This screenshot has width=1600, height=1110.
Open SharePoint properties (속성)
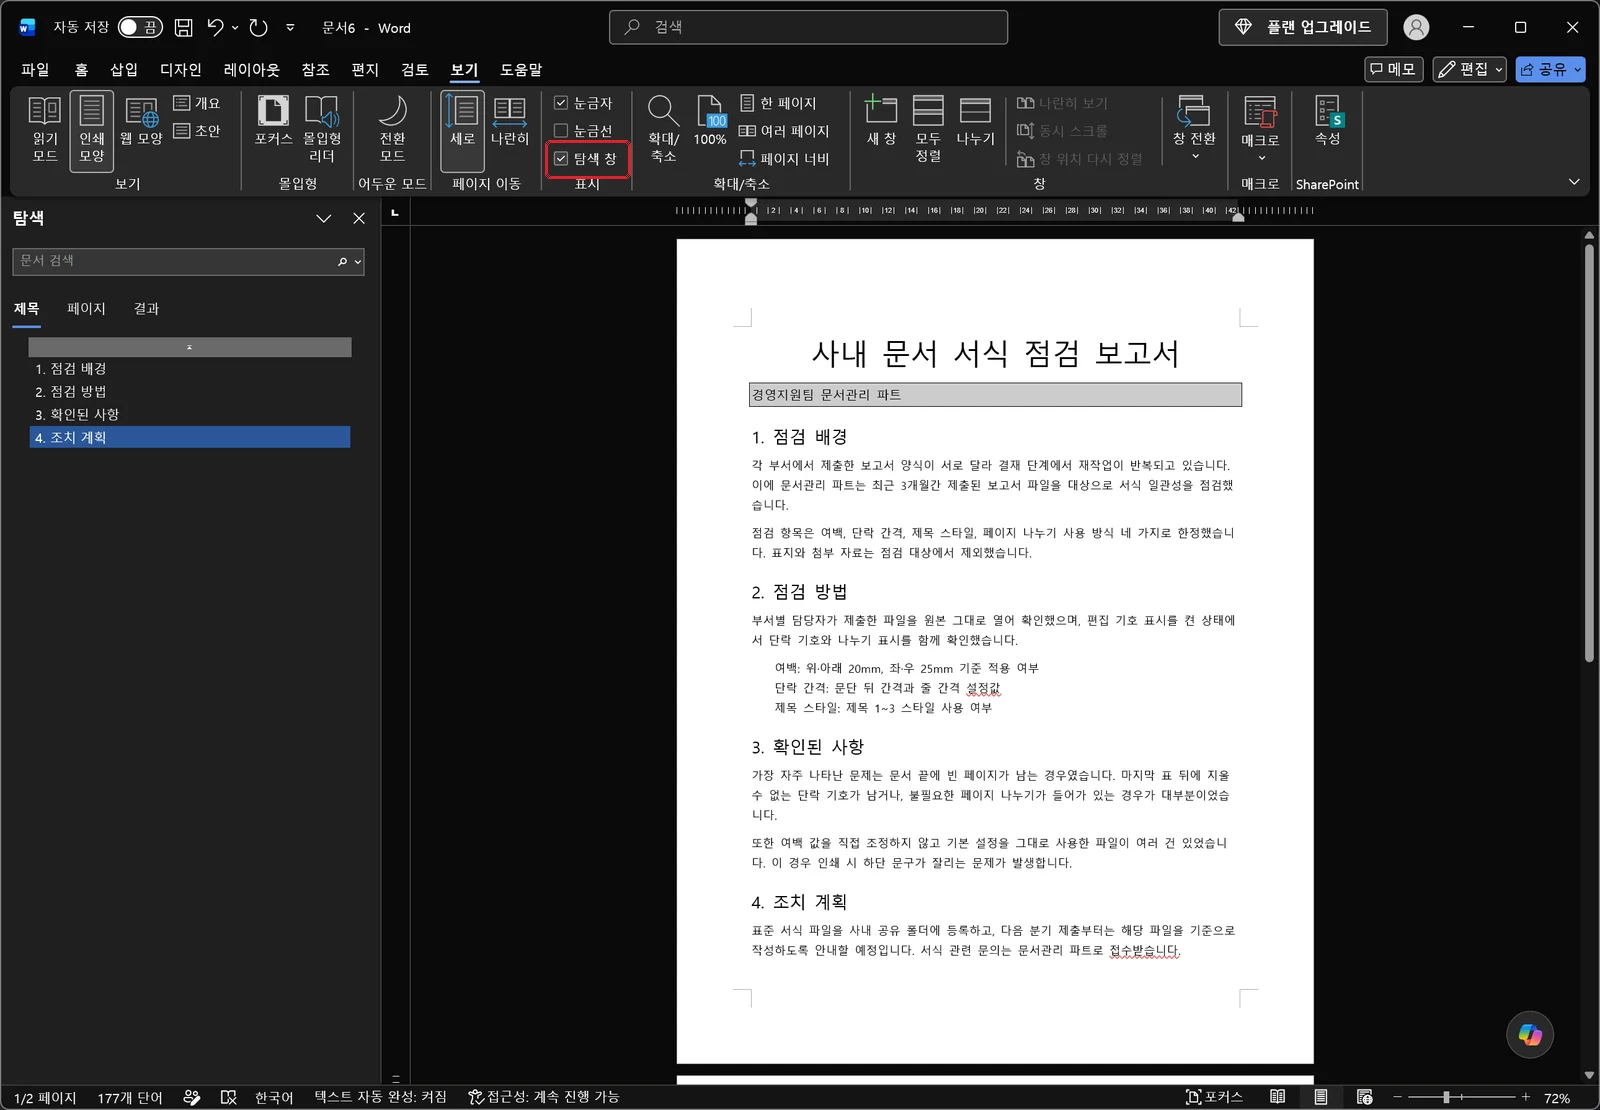[1327, 123]
